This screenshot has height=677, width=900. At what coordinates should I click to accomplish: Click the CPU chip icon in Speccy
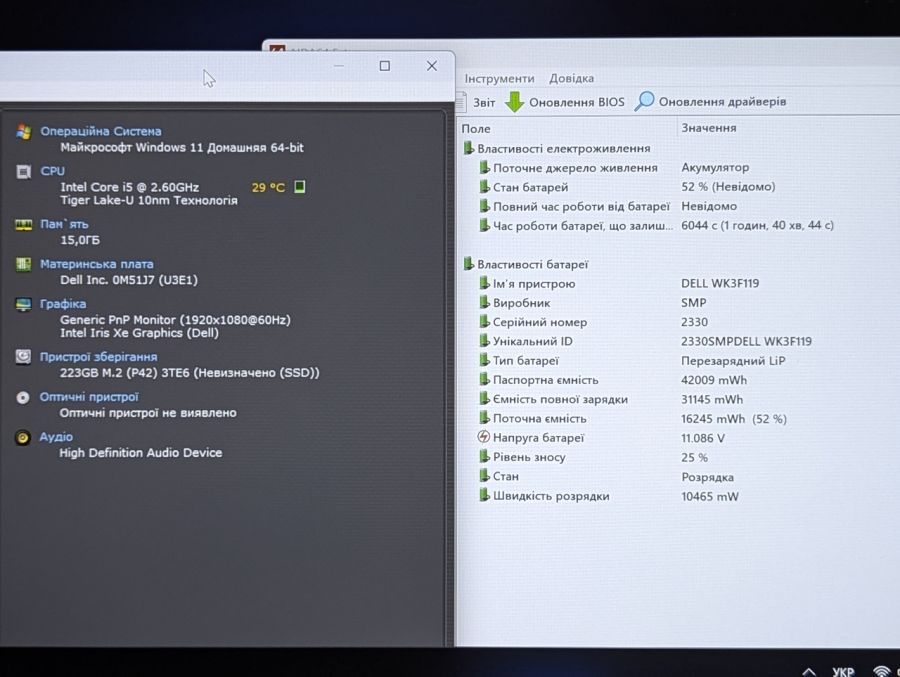click(x=24, y=171)
